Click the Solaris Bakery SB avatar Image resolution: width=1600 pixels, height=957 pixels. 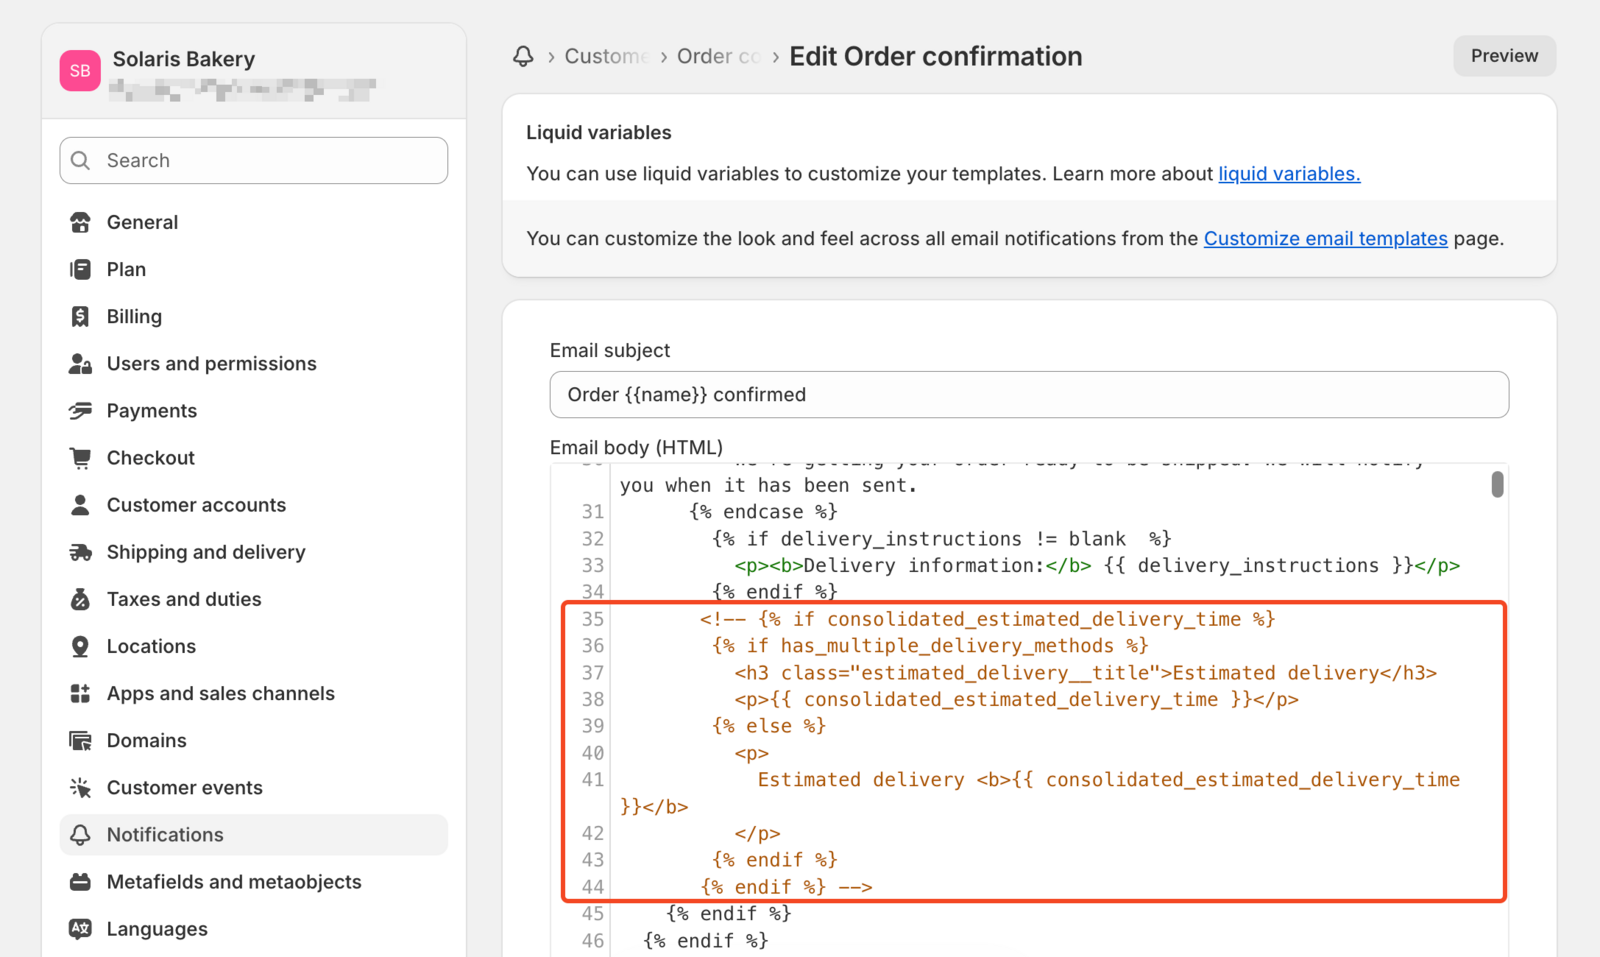[x=80, y=71]
